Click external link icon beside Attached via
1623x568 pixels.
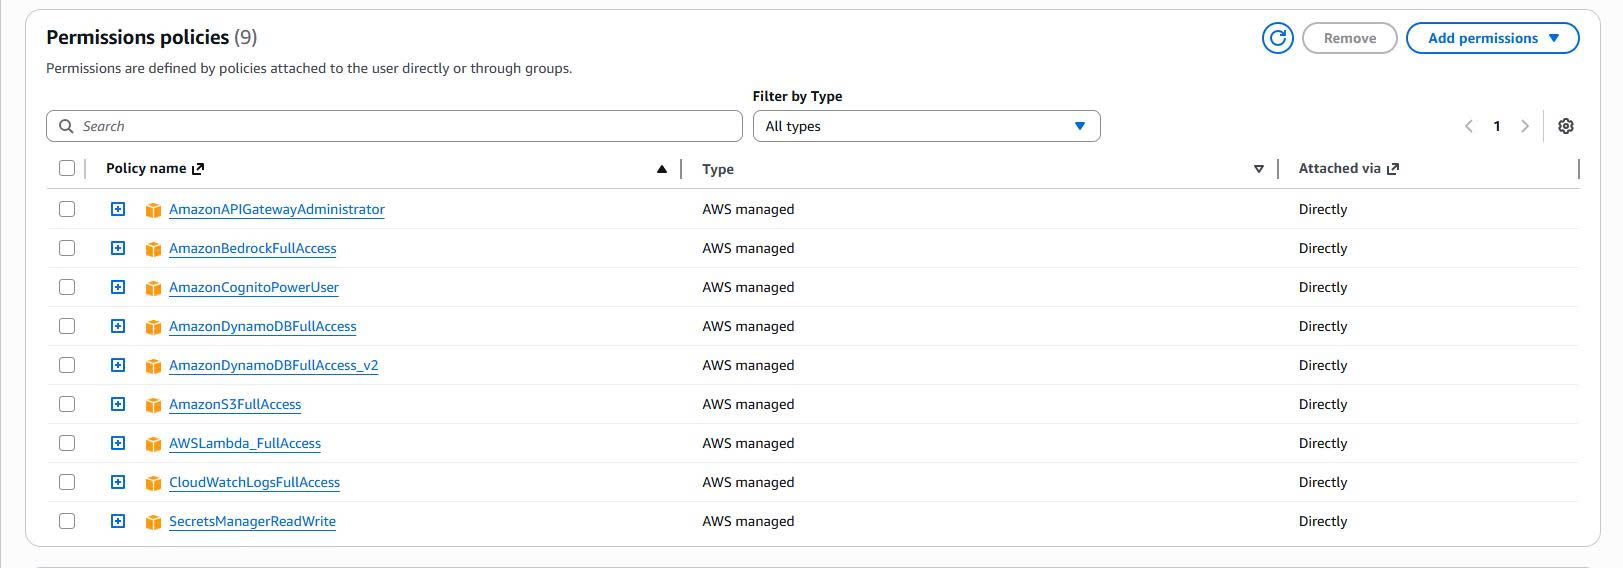coord(1393,169)
